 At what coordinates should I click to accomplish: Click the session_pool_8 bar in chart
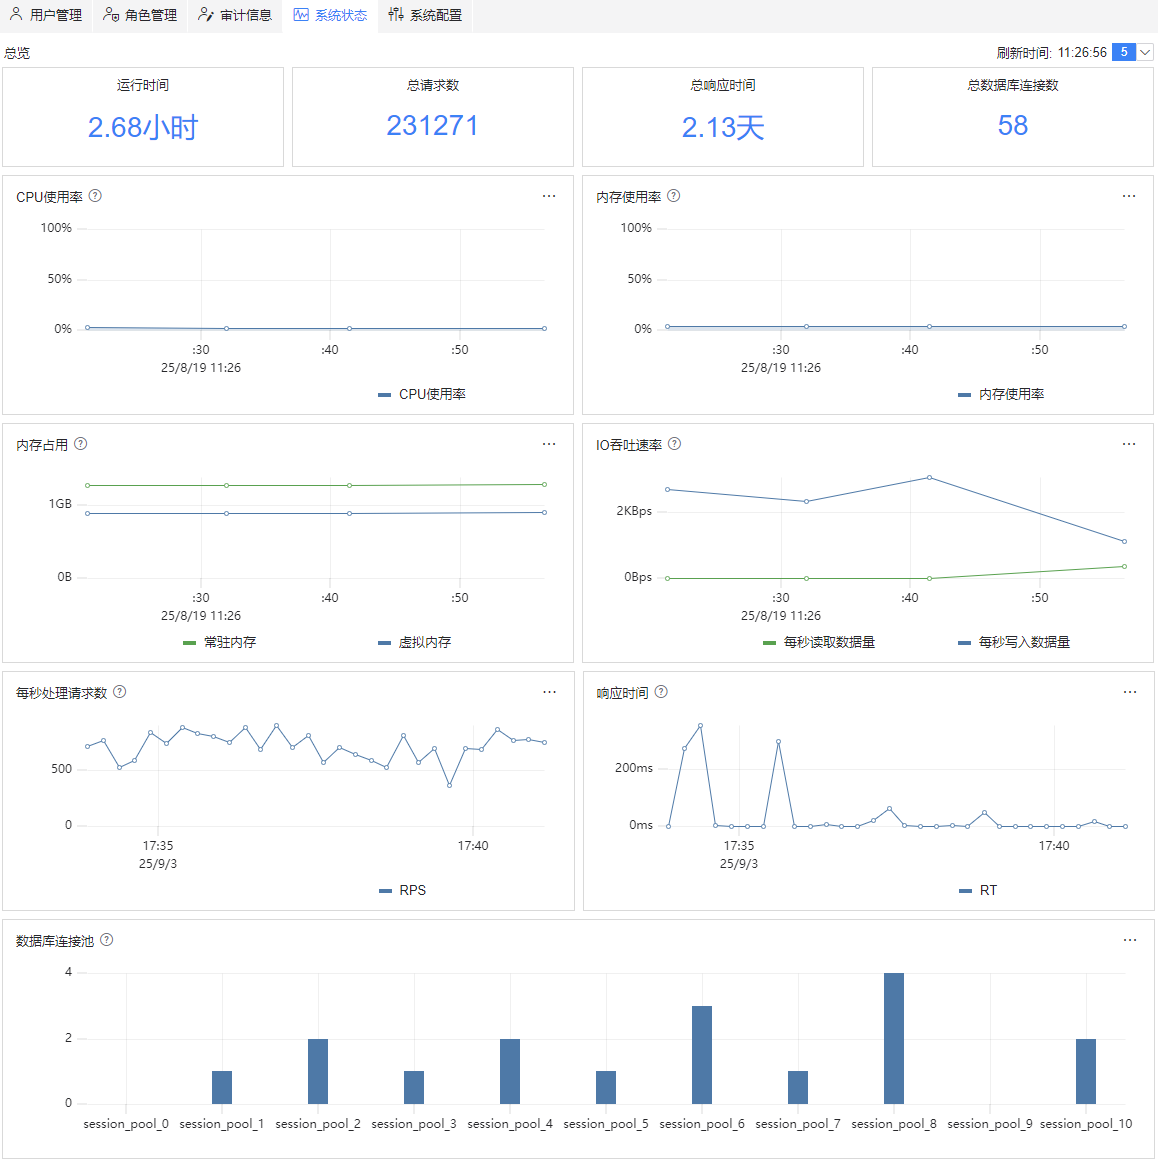[x=894, y=1038]
